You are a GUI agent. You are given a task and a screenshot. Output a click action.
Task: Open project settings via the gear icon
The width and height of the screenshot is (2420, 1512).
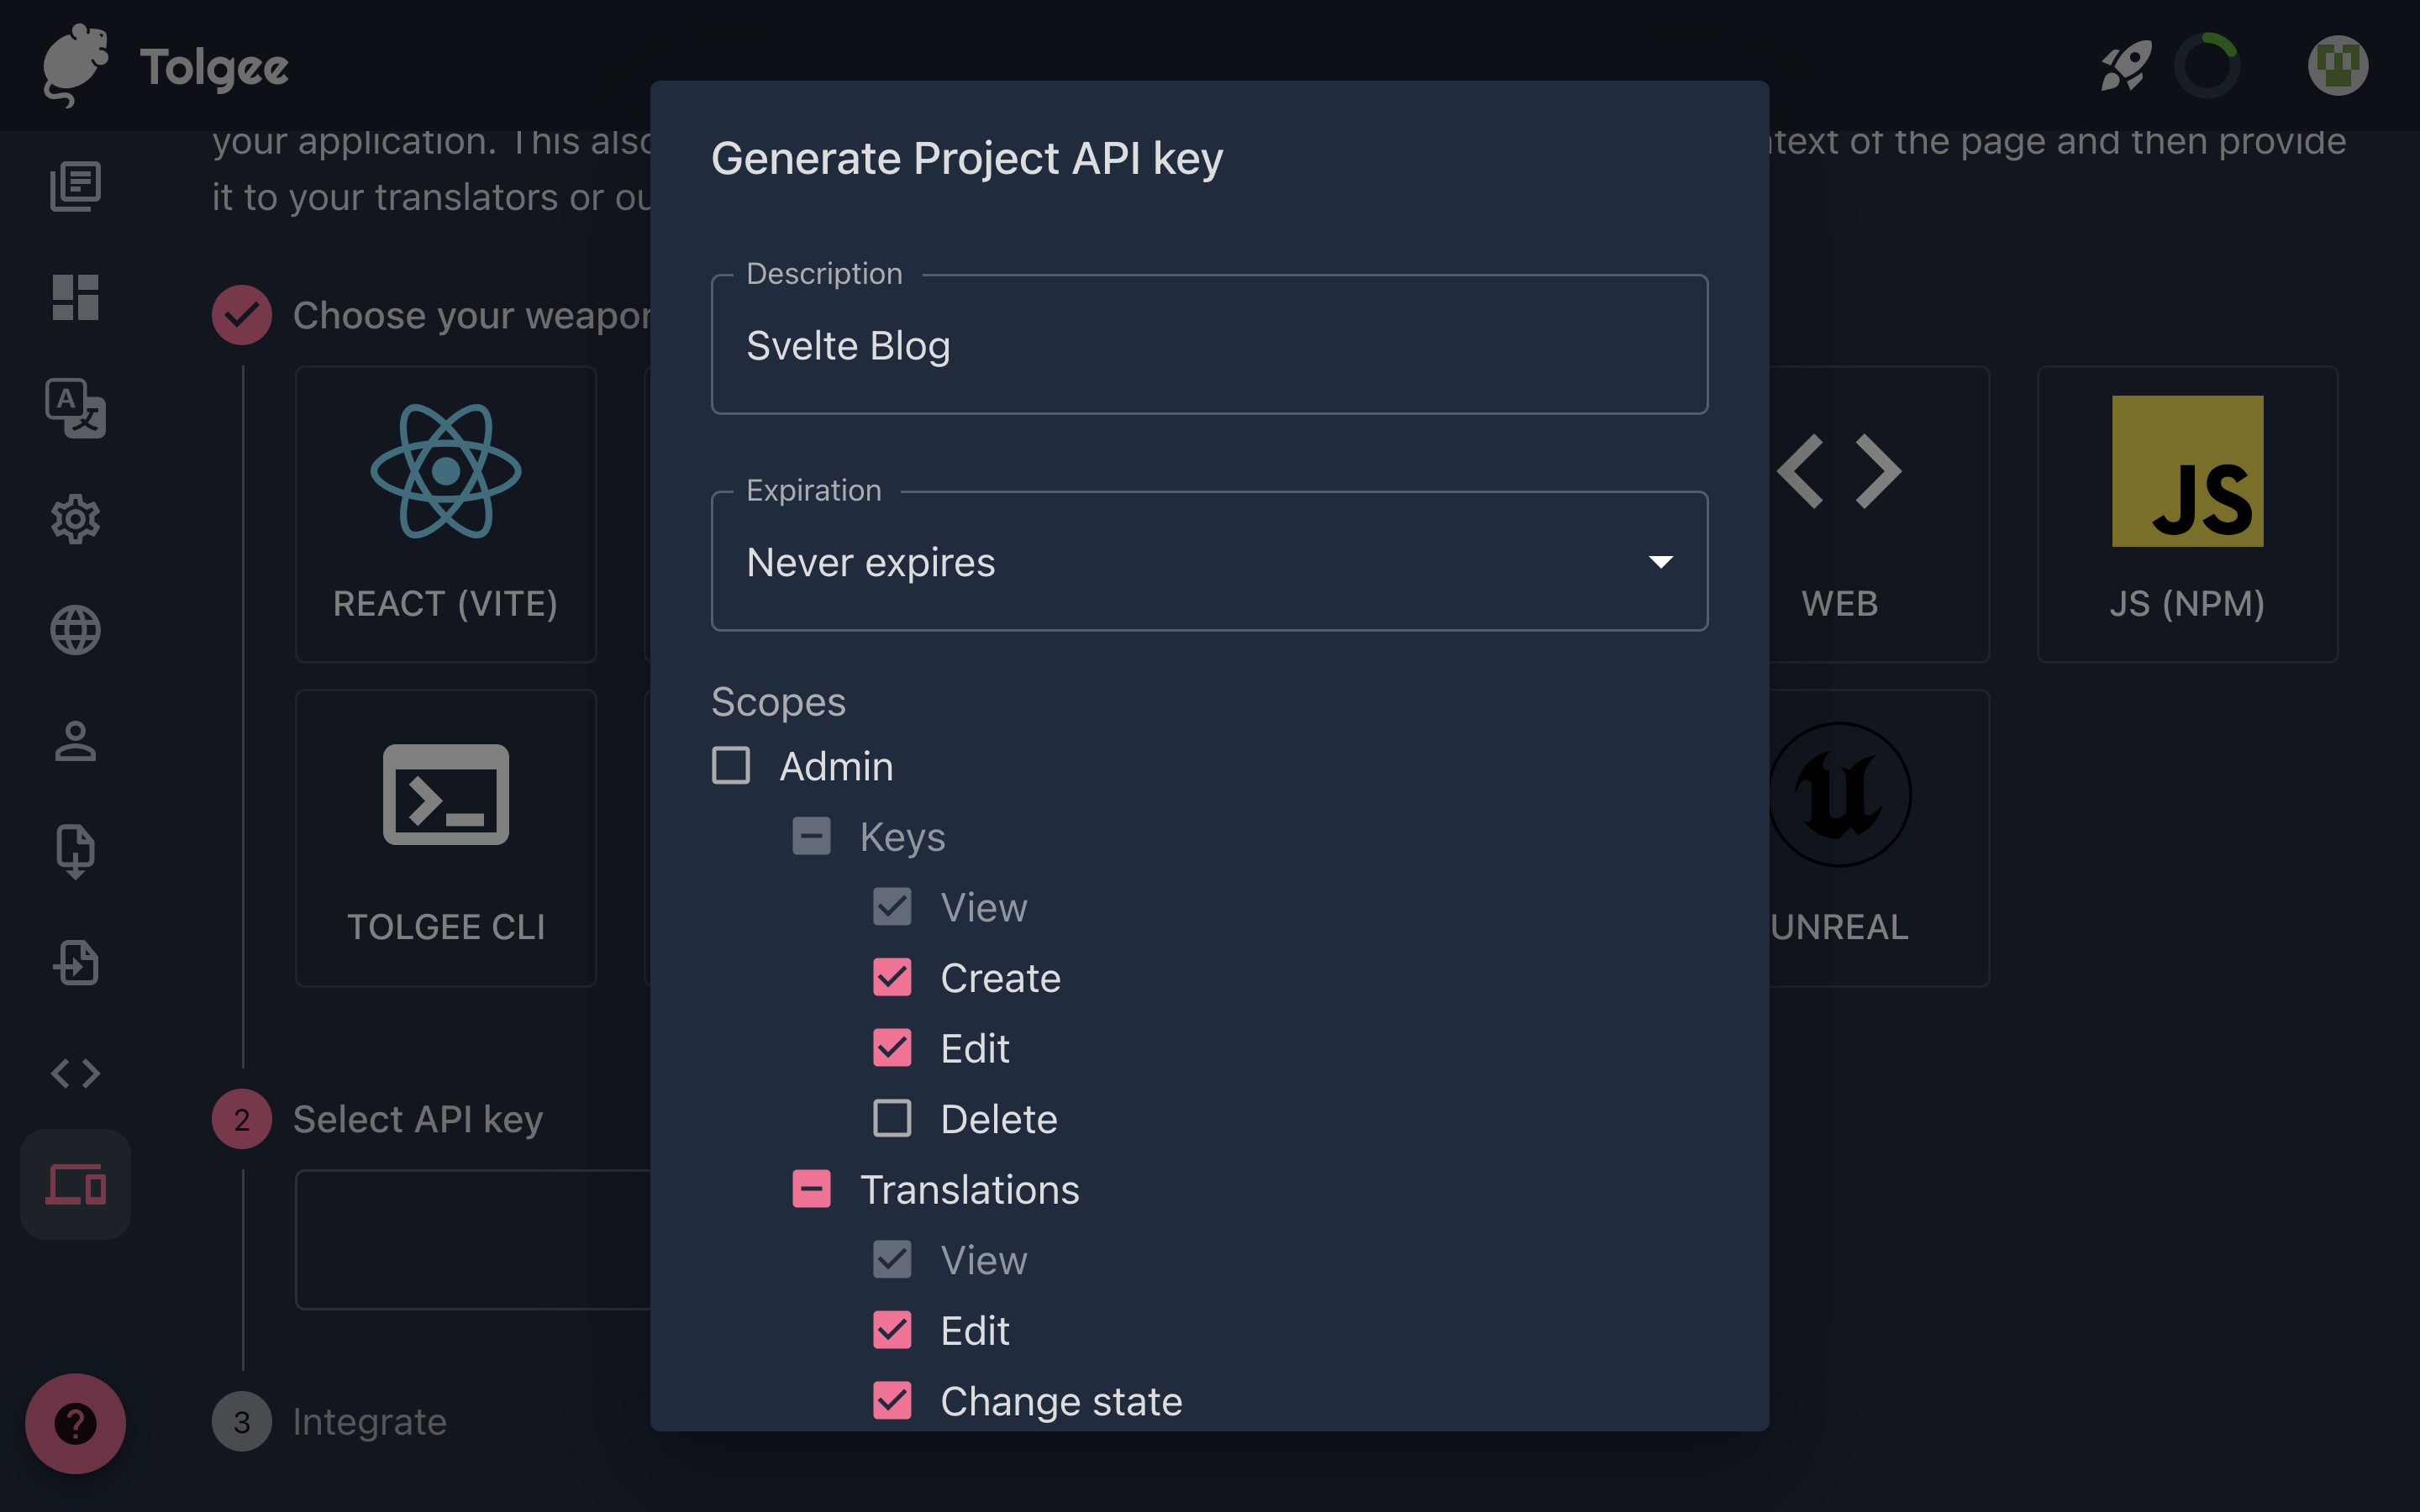pos(75,519)
